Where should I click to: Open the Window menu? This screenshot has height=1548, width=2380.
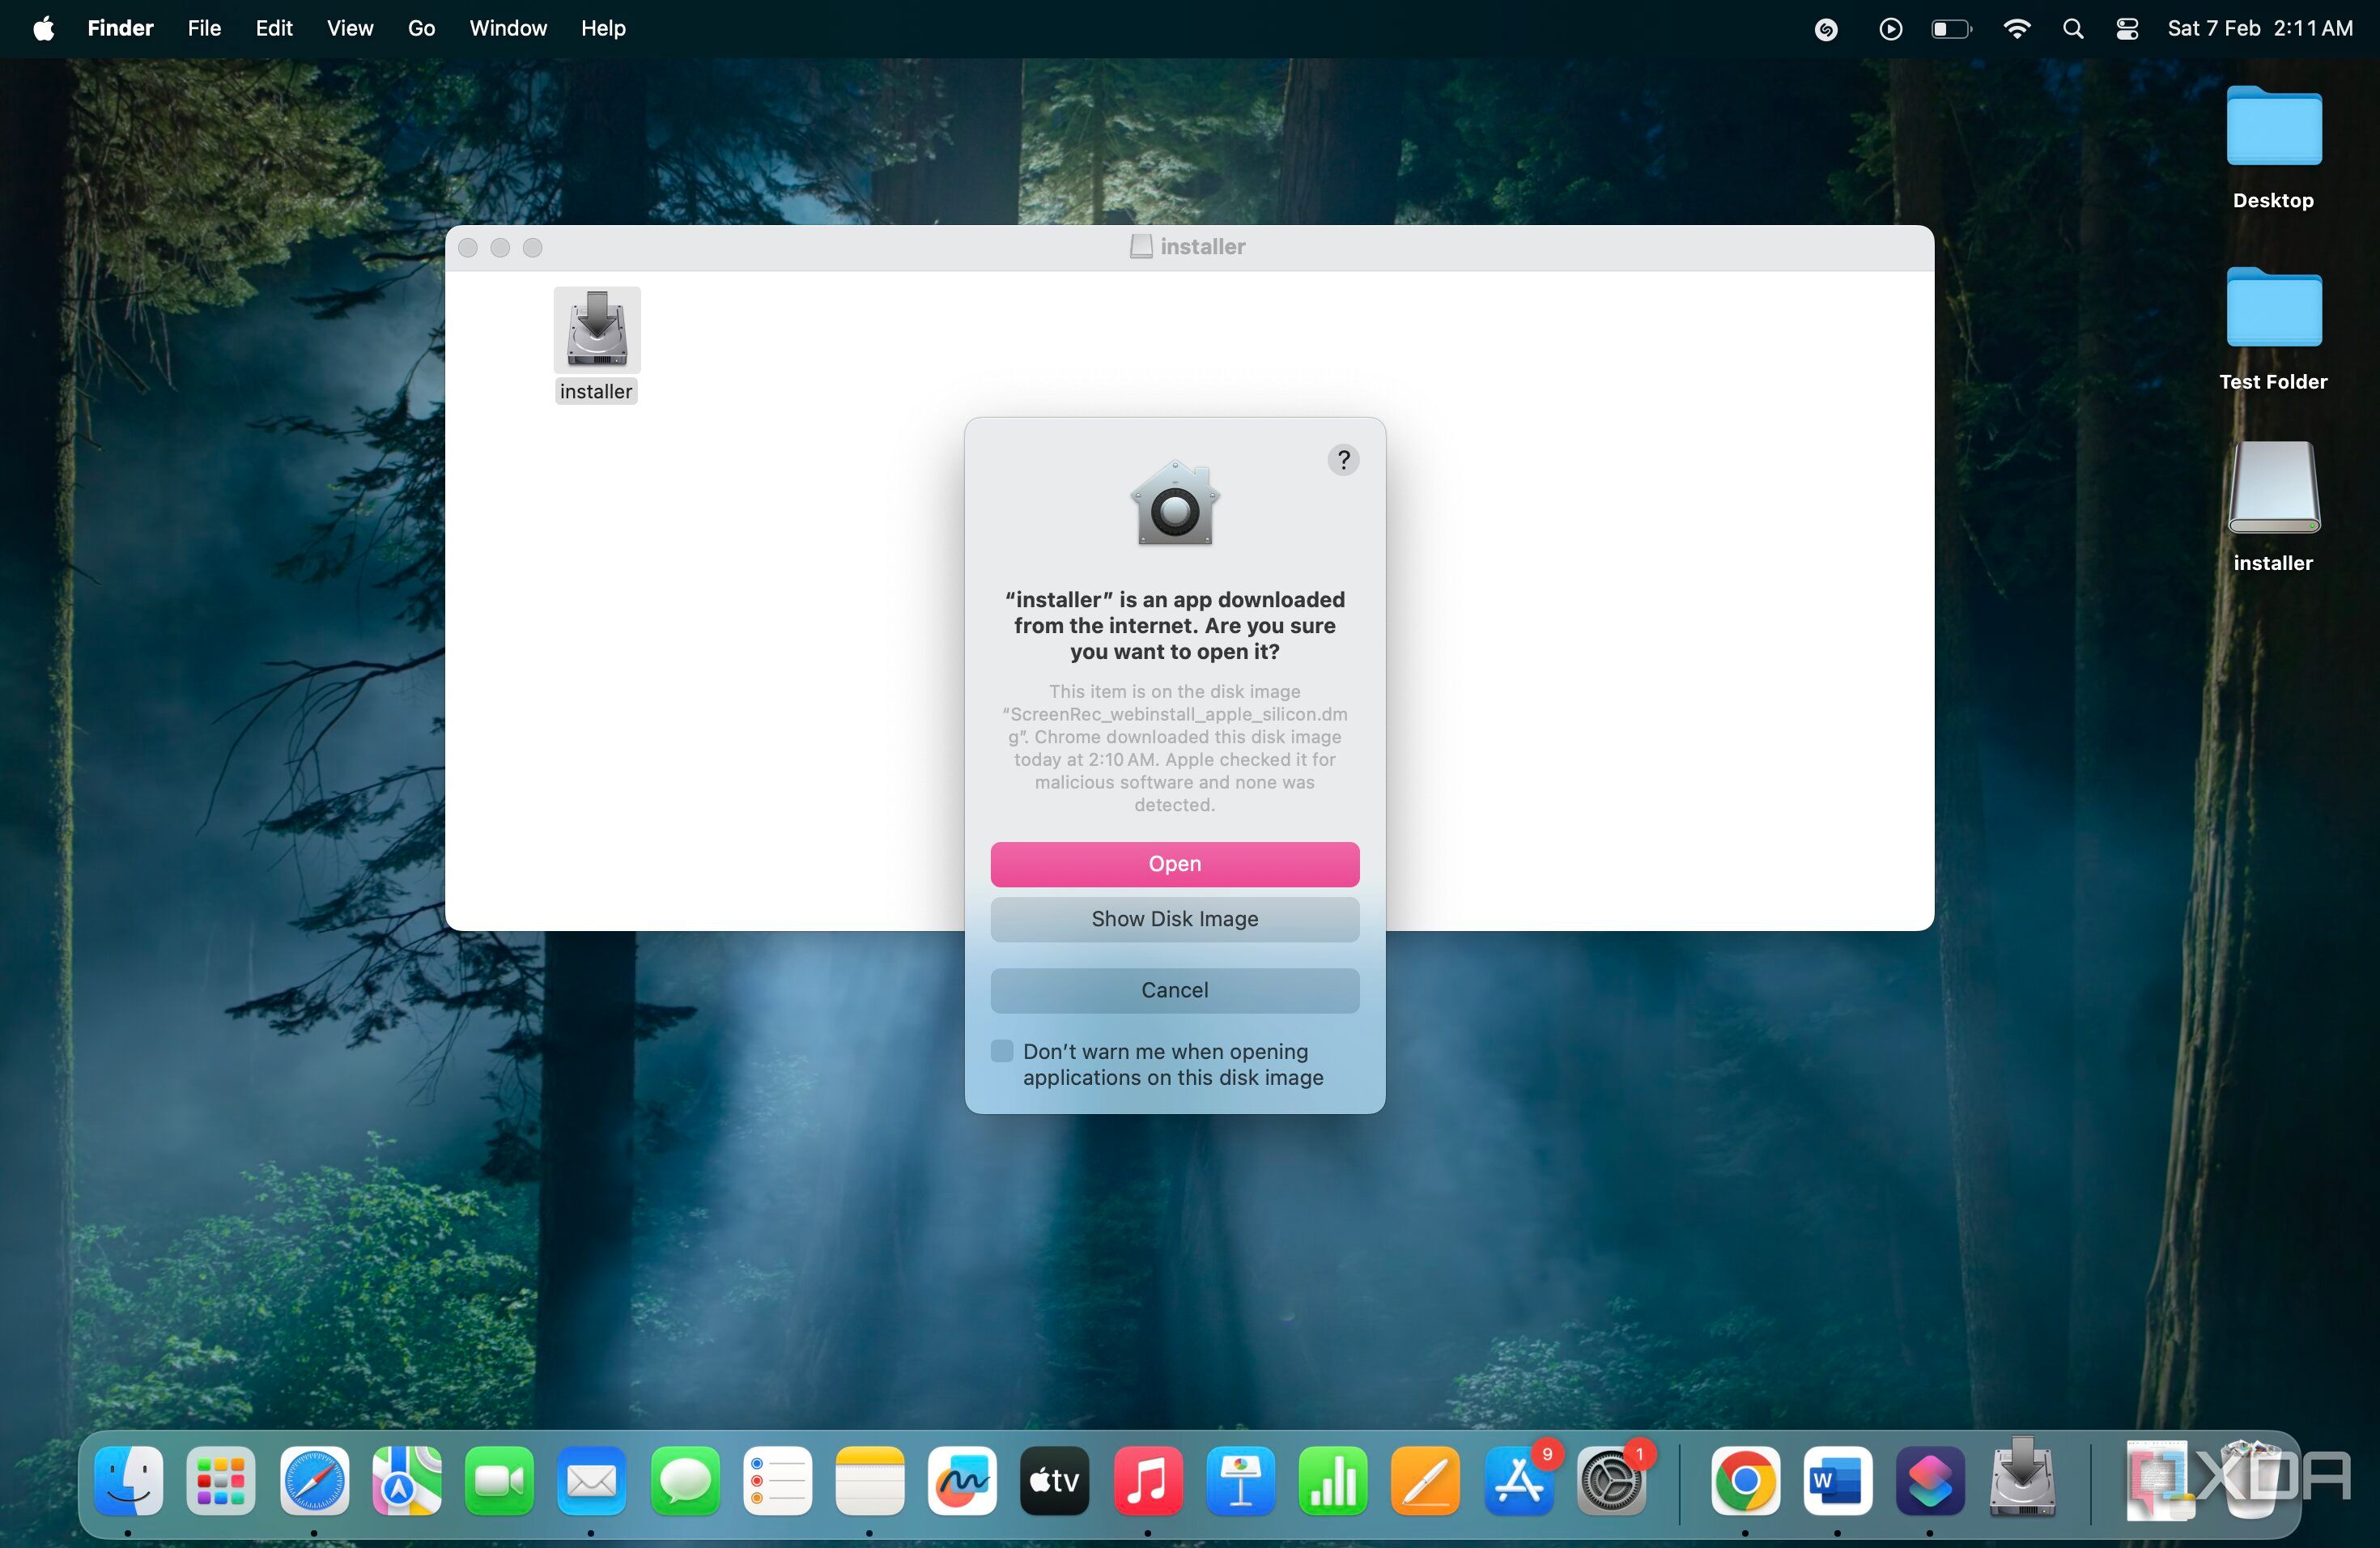click(508, 28)
